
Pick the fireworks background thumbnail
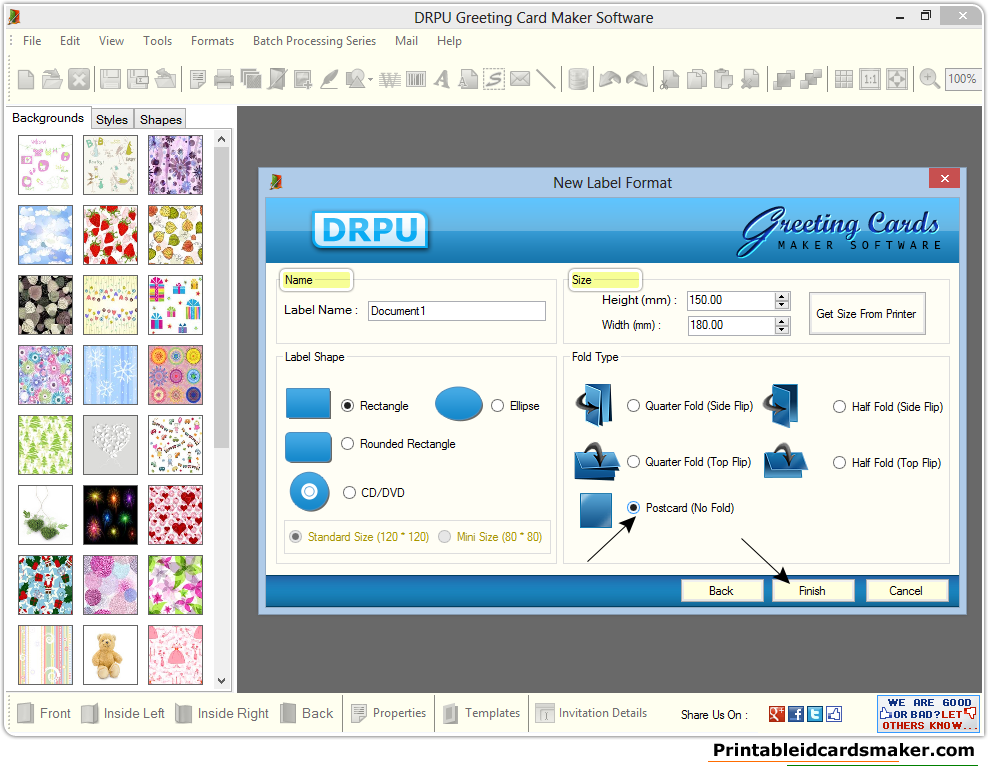[x=110, y=515]
